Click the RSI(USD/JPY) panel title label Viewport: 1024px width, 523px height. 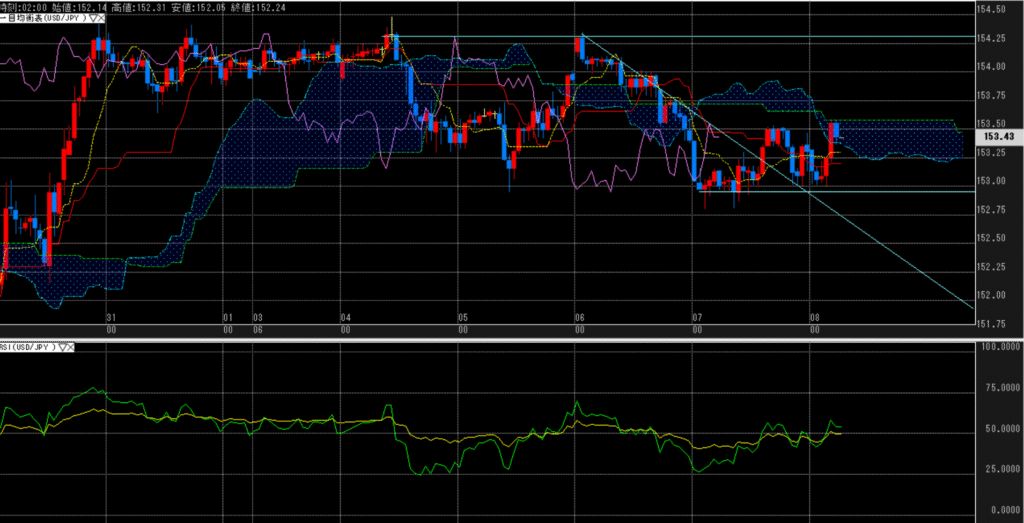pos(29,347)
